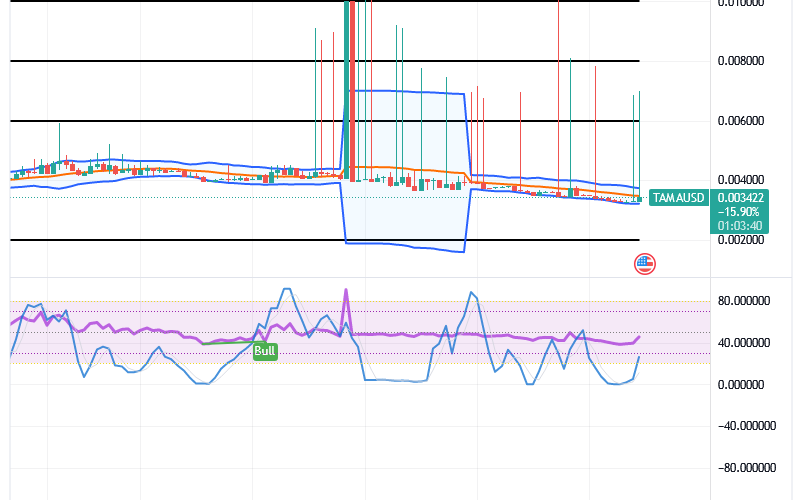Image resolution: width=802 pixels, height=500 pixels.
Task: Click the US flag economic event icon
Action: [x=644, y=264]
